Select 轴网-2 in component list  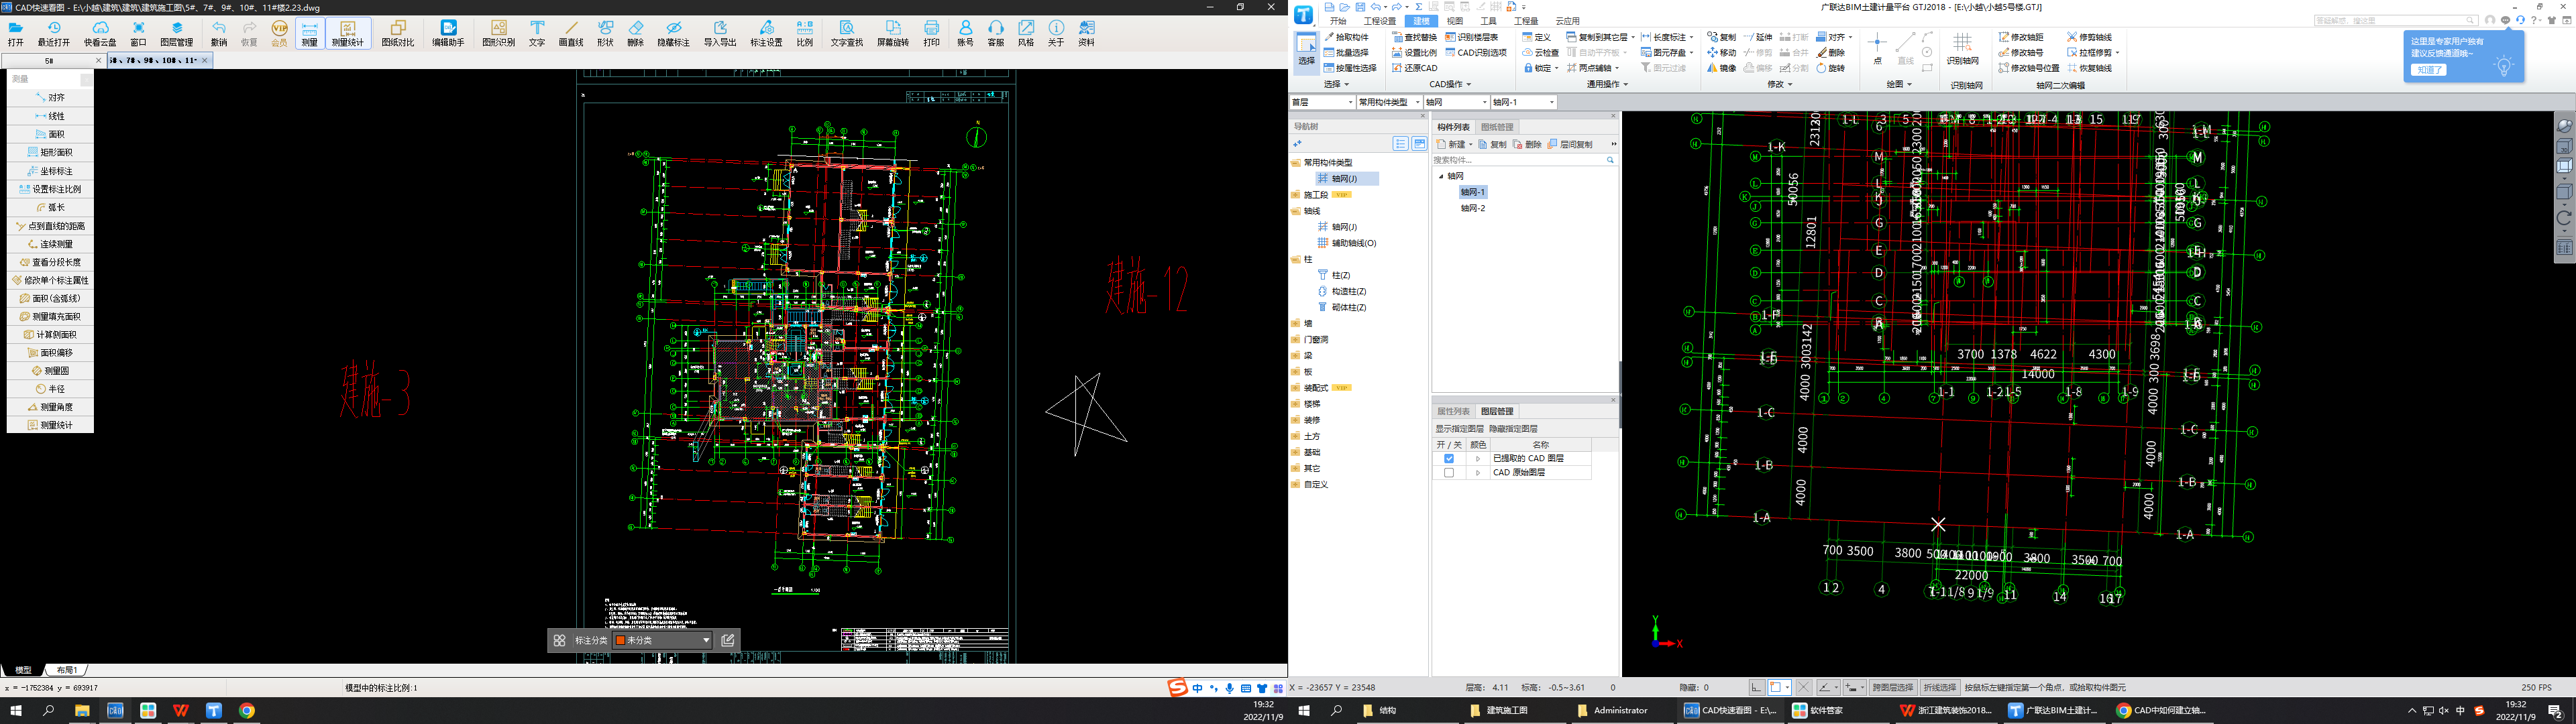(1473, 208)
